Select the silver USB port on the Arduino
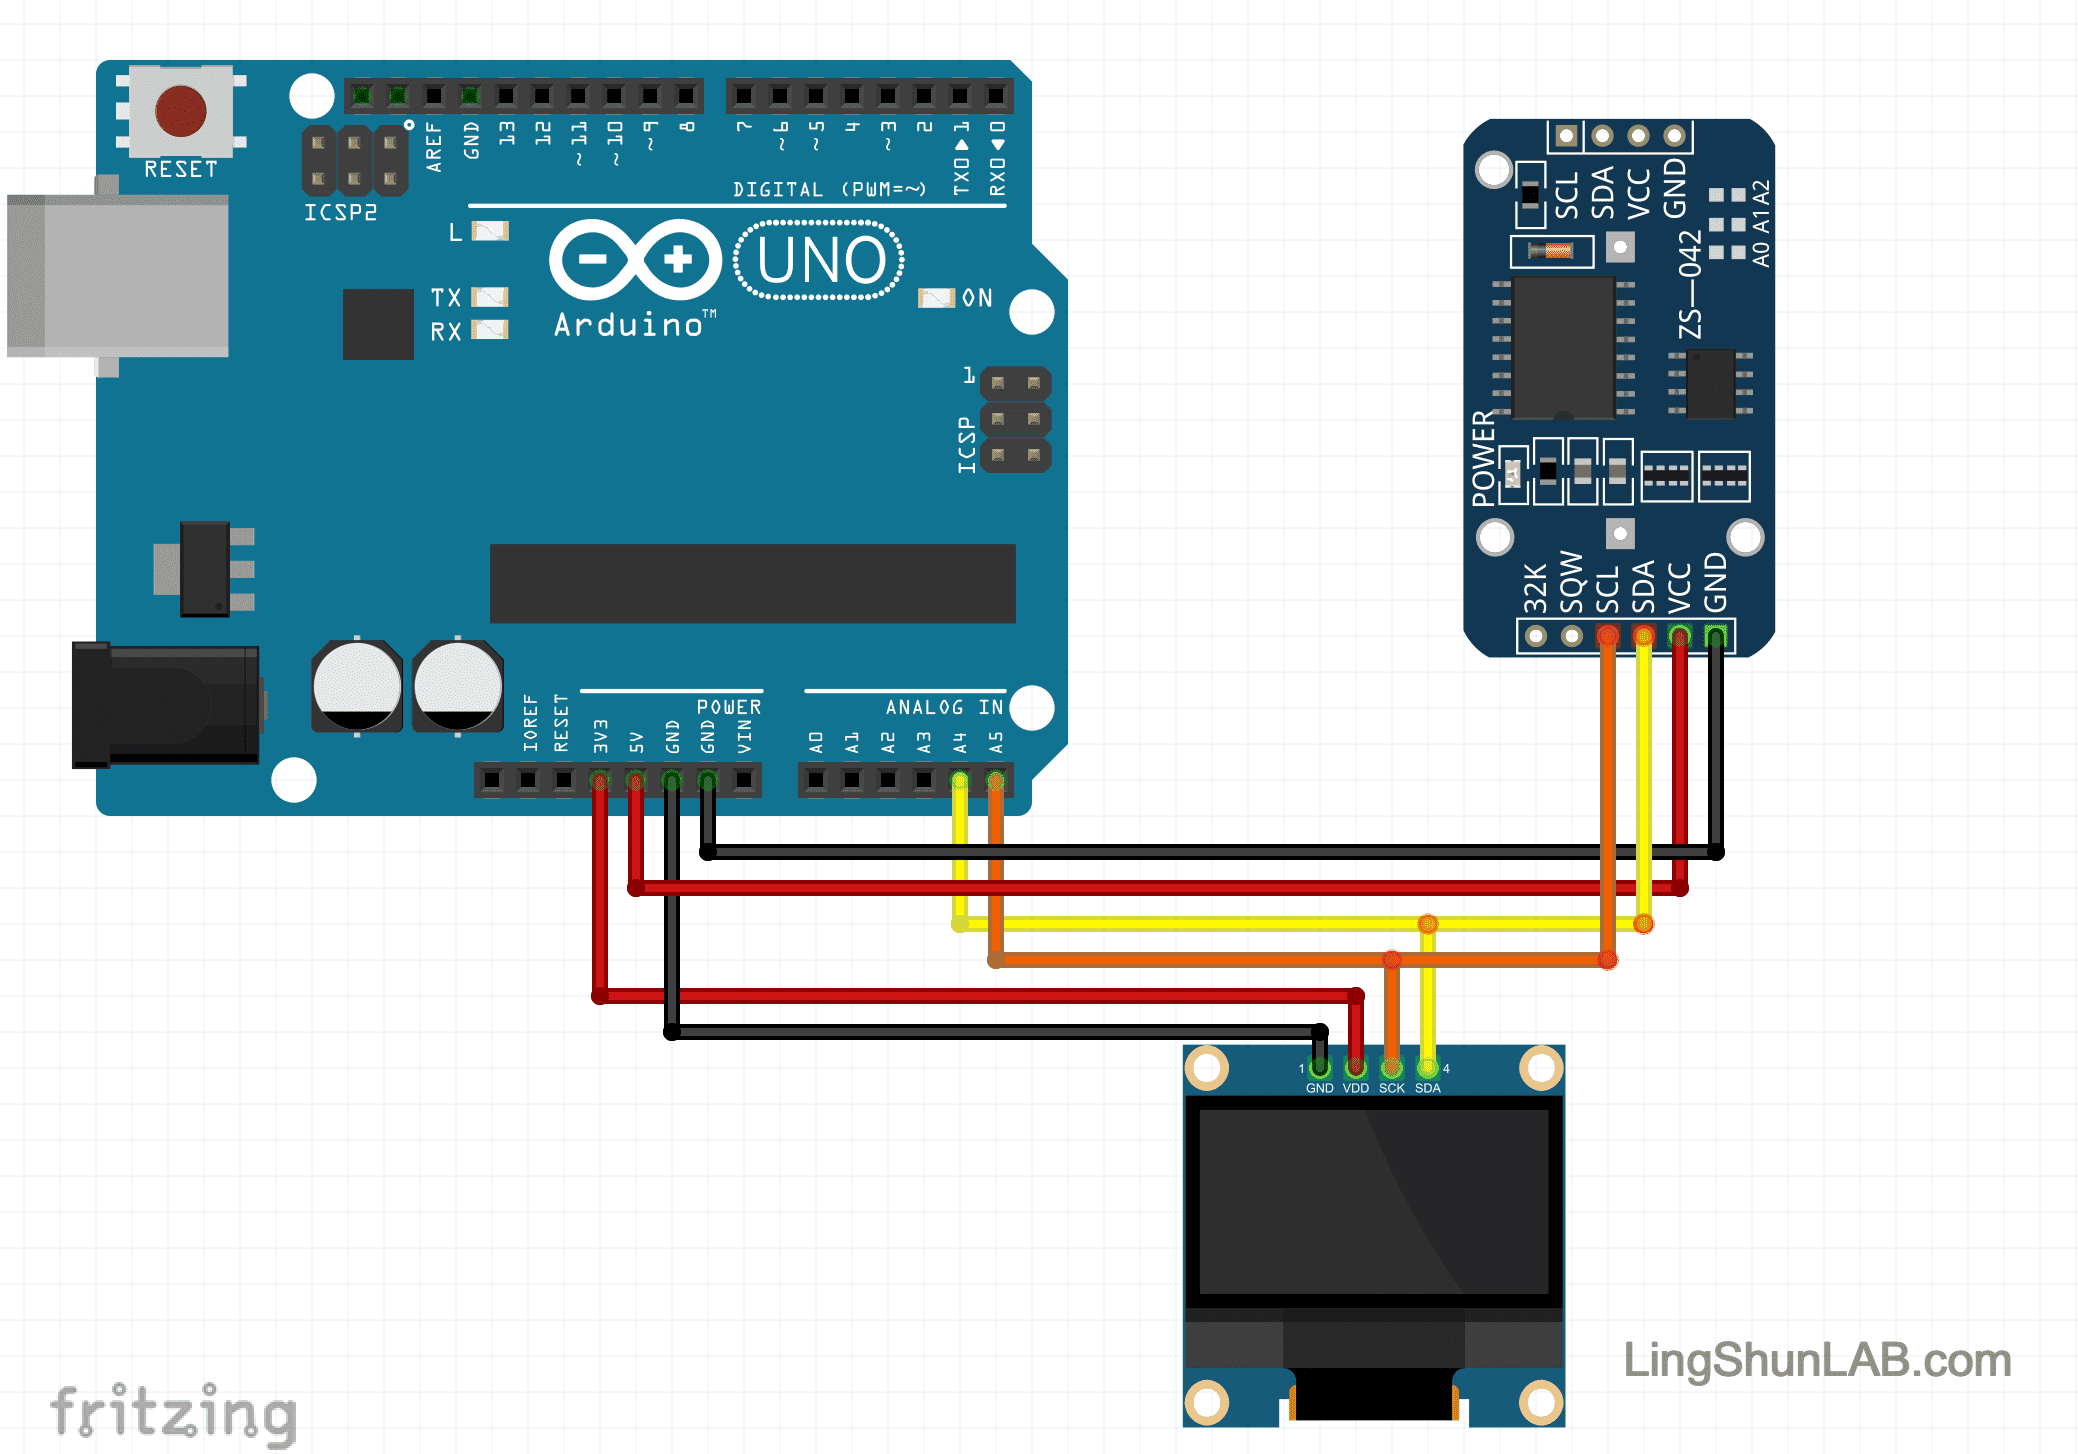Screen dimensions: 2078x1454 tap(118, 276)
